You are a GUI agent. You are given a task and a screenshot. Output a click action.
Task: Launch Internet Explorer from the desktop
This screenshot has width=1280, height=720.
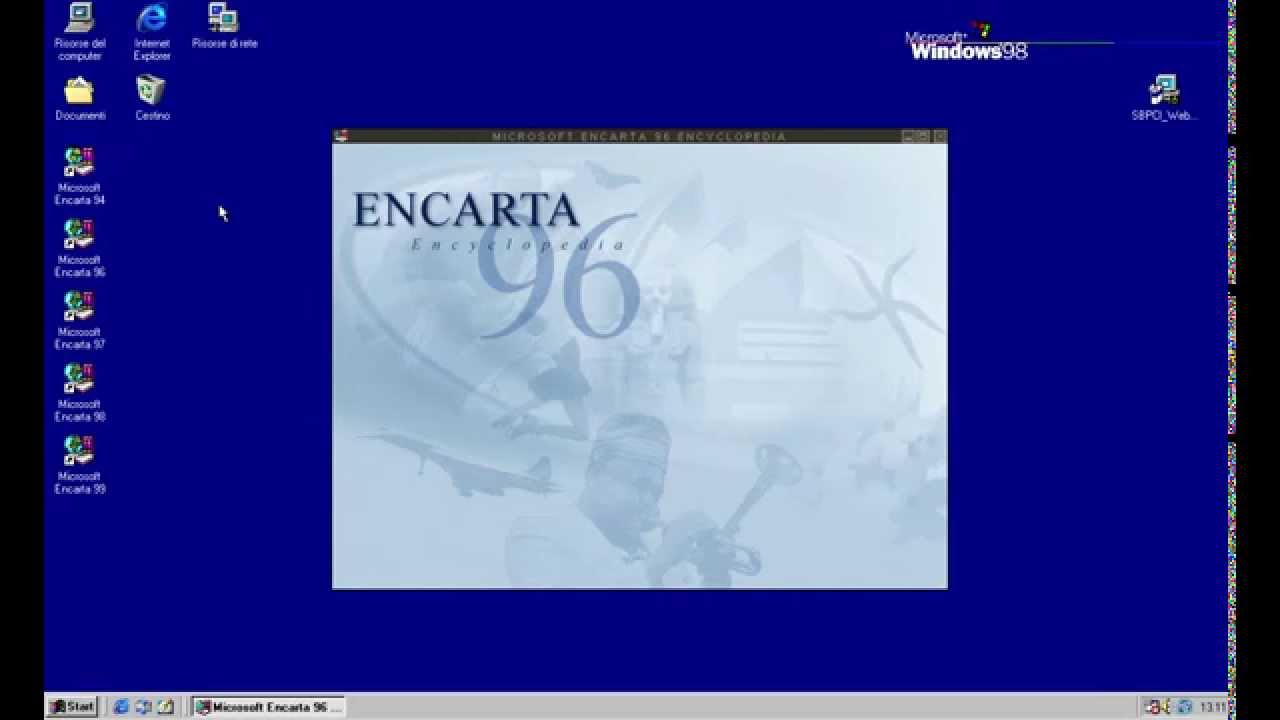point(152,31)
